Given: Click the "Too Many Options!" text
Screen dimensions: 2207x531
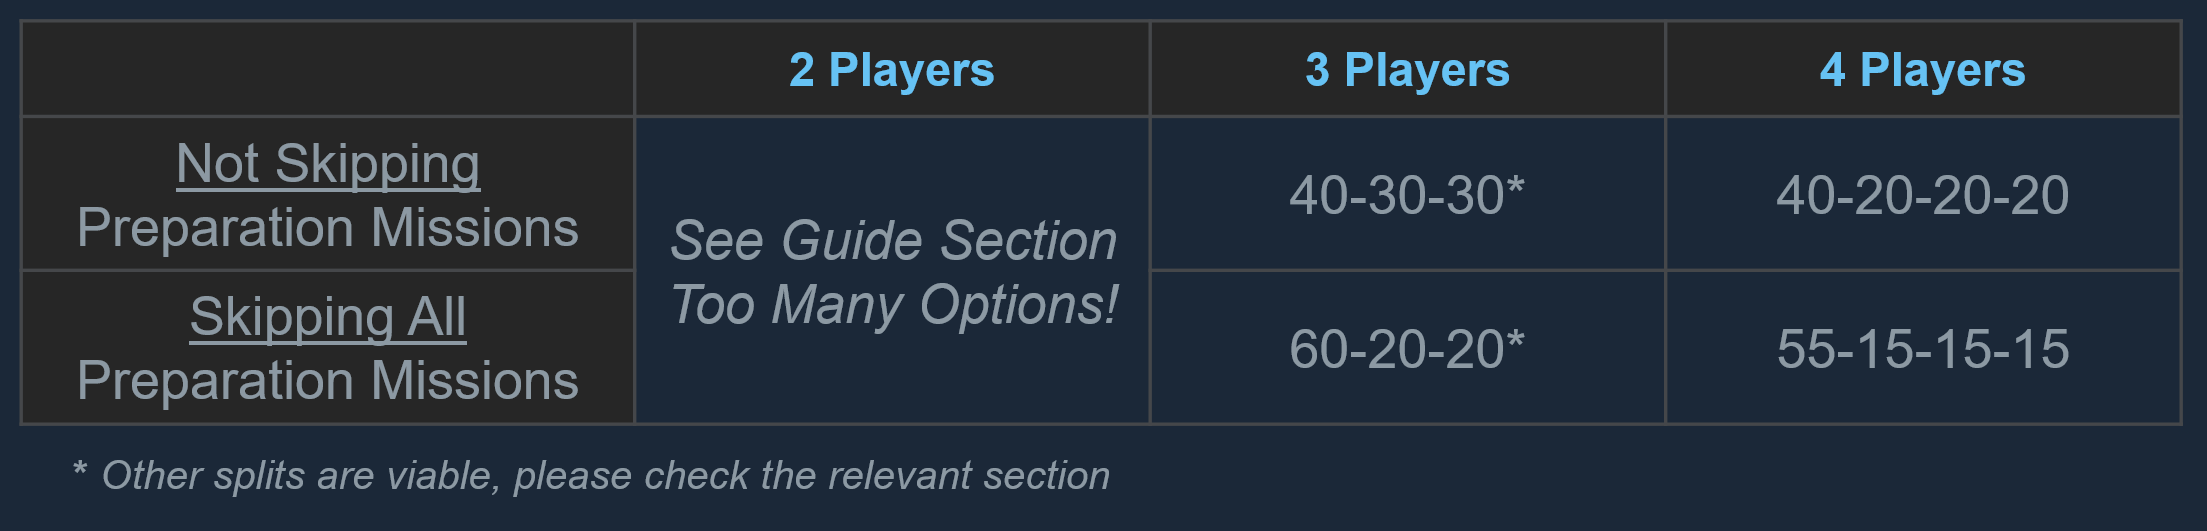Looking at the screenshot, I should 894,305.
